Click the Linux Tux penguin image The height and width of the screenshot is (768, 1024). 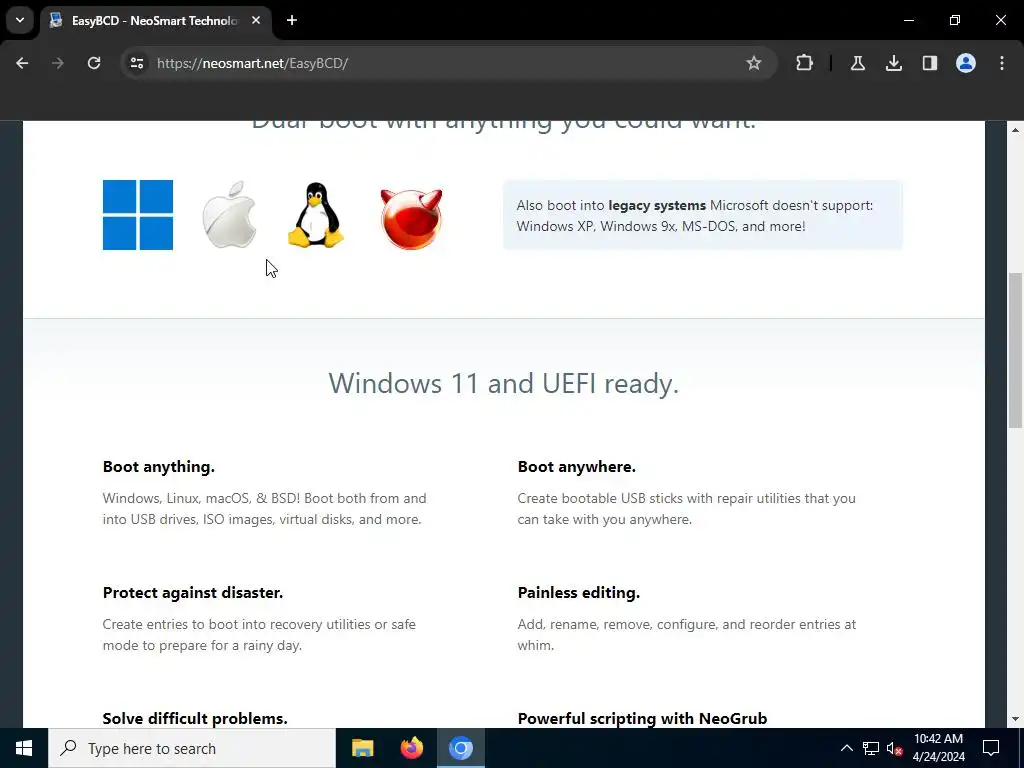point(316,215)
